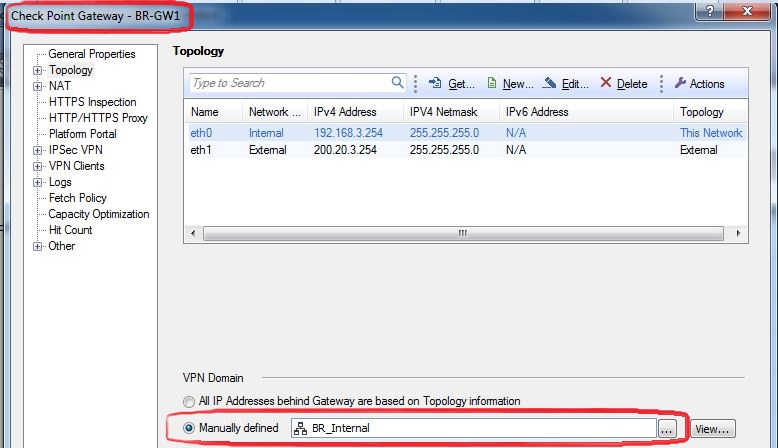Select the eth0 interface row

click(x=466, y=133)
